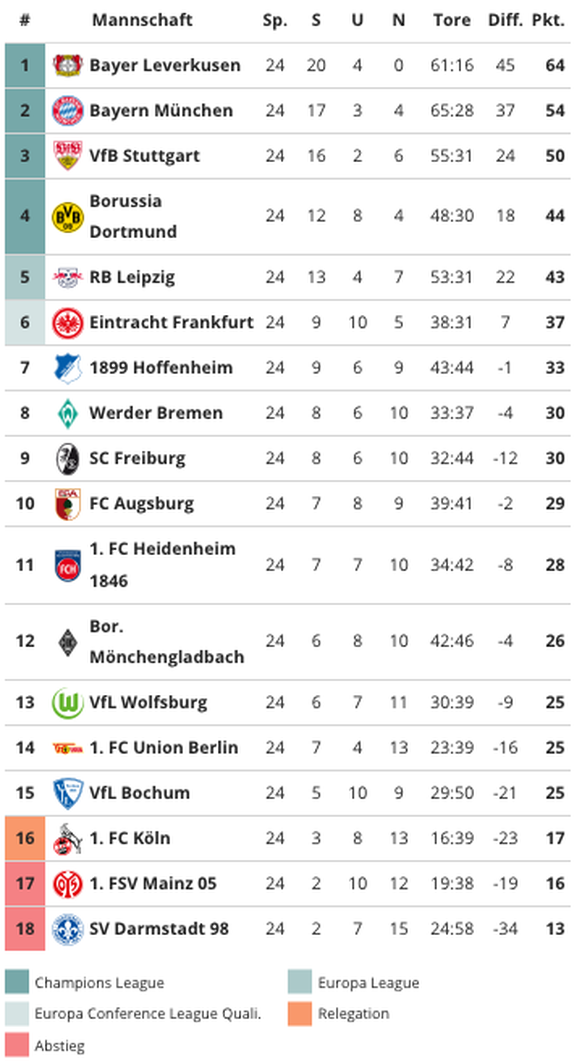Open the RB Leipzig logo
582x1064 pixels.
pos(68,277)
